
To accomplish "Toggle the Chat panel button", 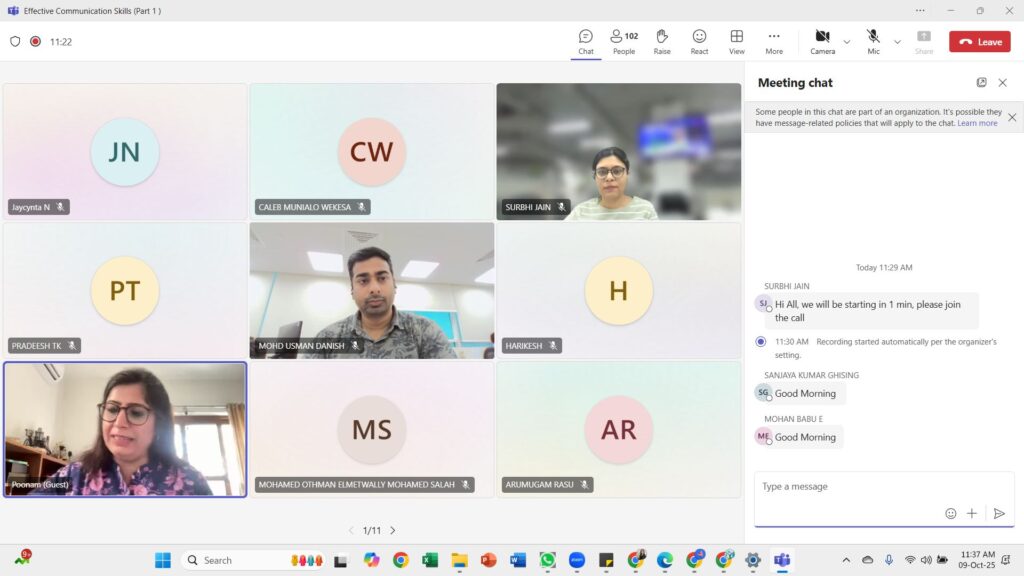I will pos(586,41).
